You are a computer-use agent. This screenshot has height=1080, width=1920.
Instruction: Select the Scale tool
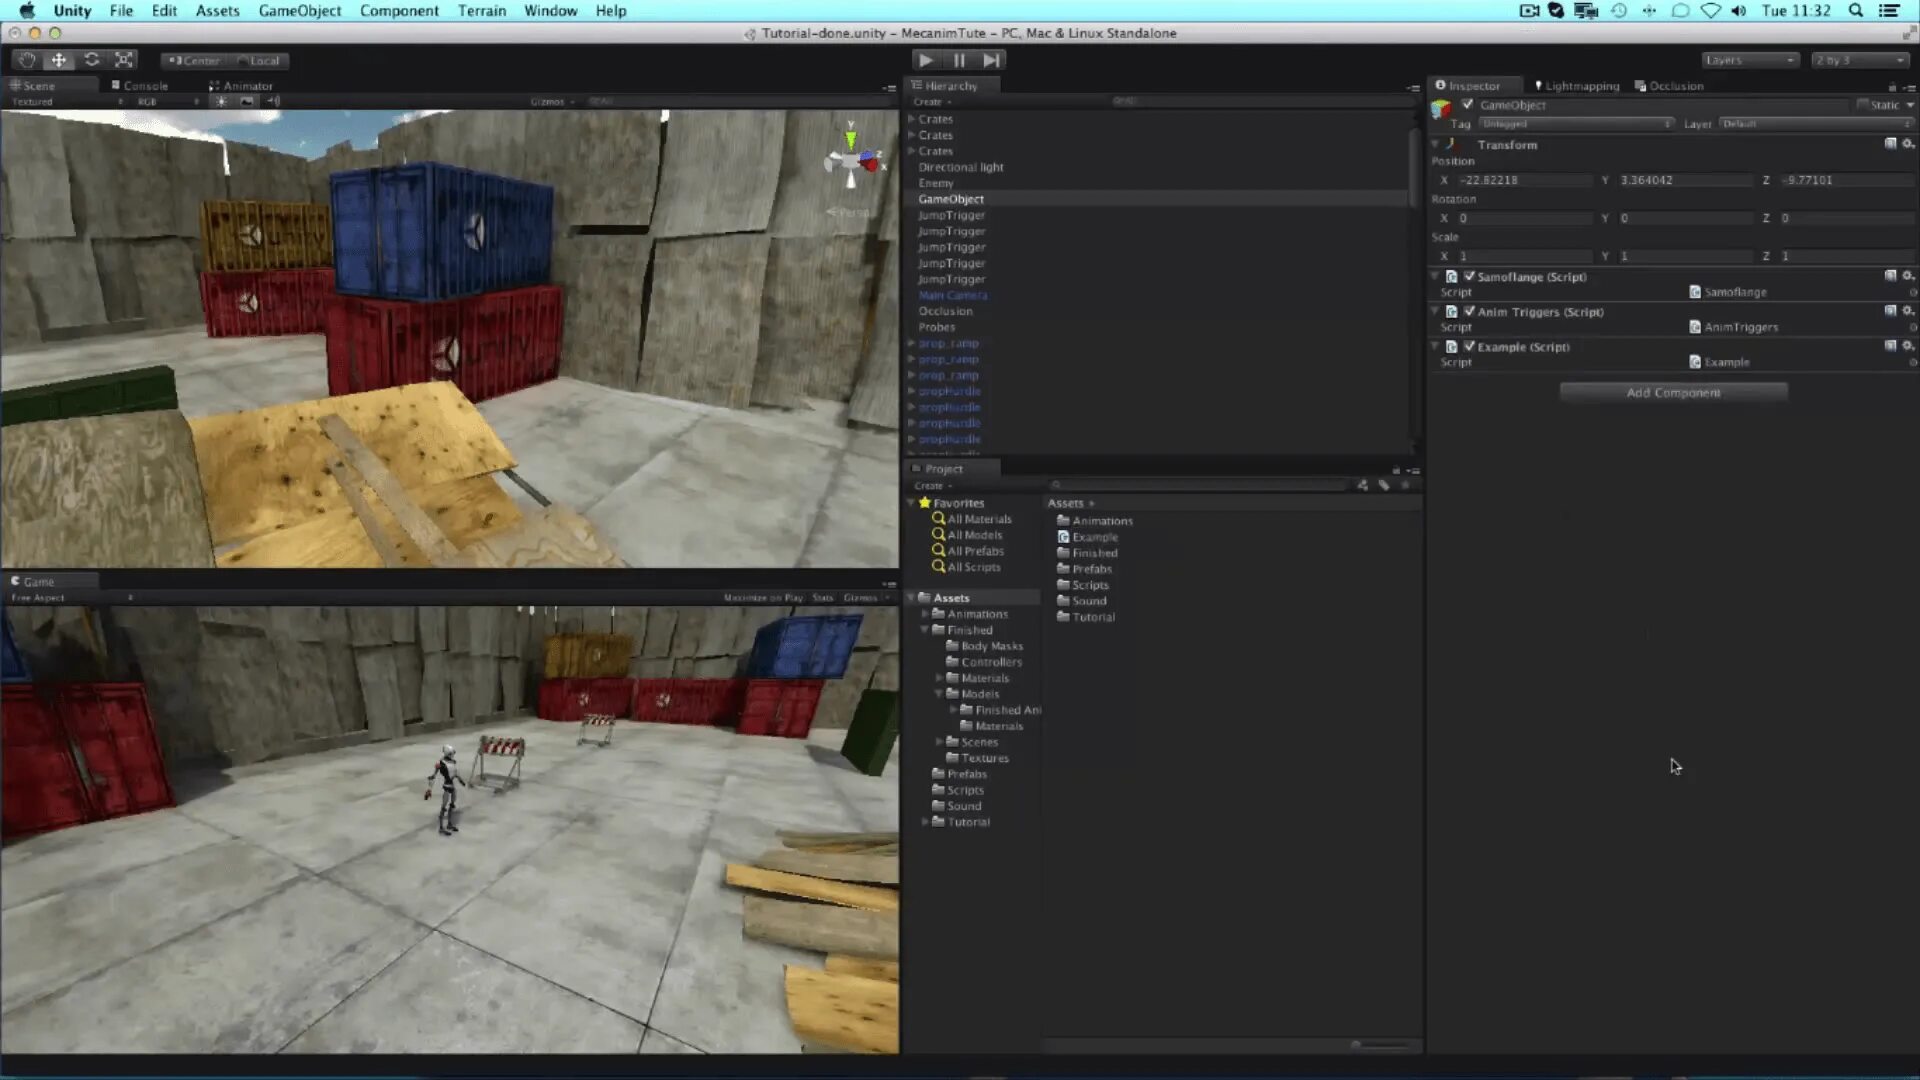pyautogui.click(x=123, y=60)
